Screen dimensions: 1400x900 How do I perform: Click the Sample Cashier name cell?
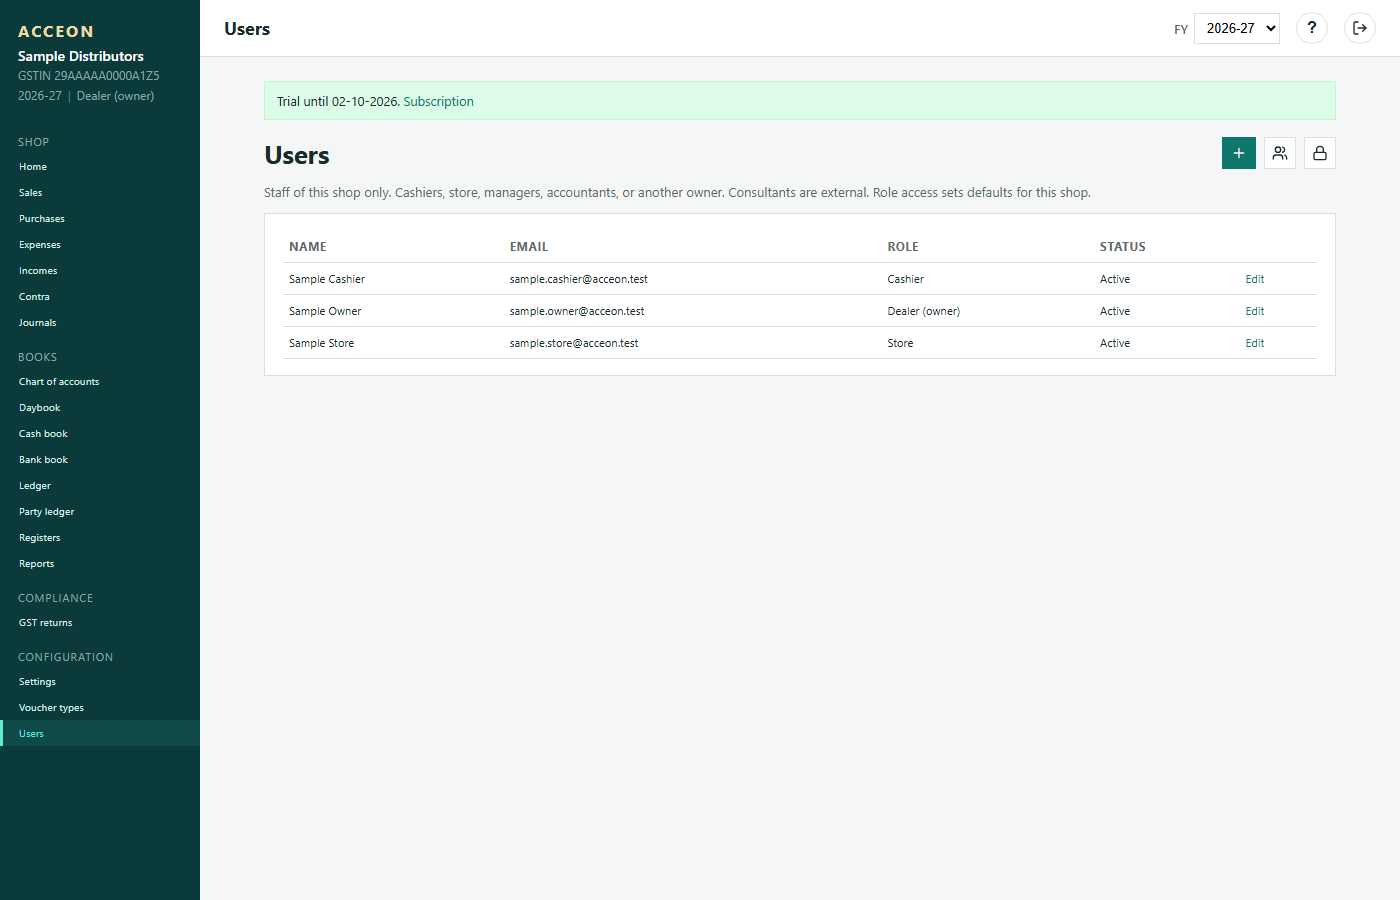tap(327, 279)
